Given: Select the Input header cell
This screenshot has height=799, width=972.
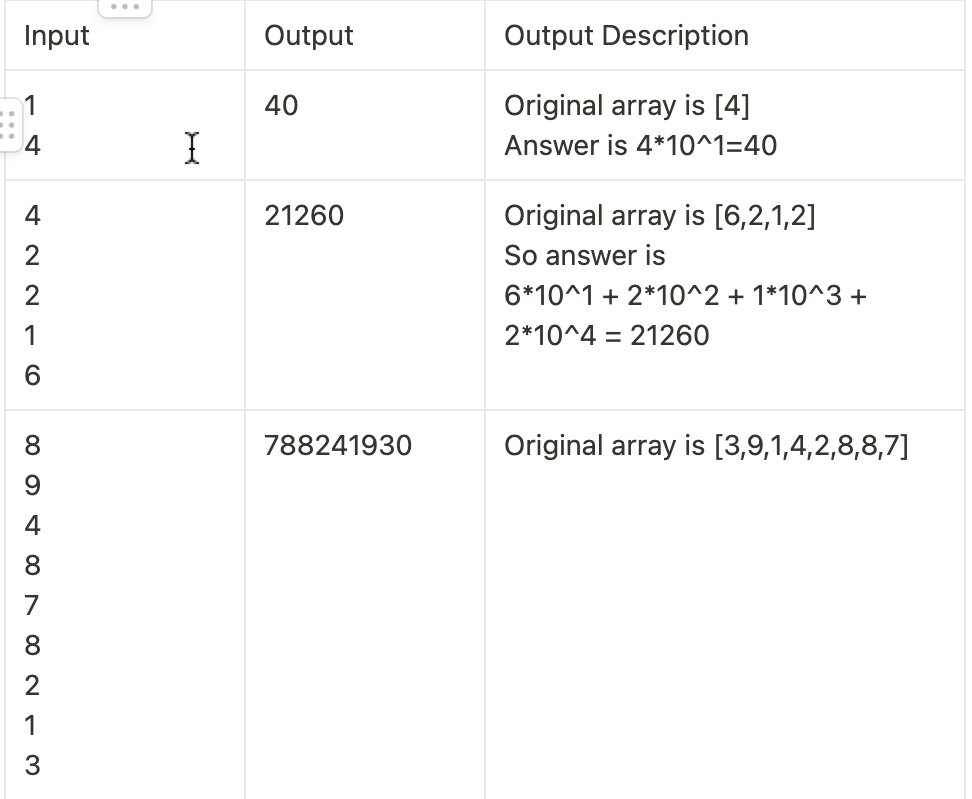Looking at the screenshot, I should [125, 35].
